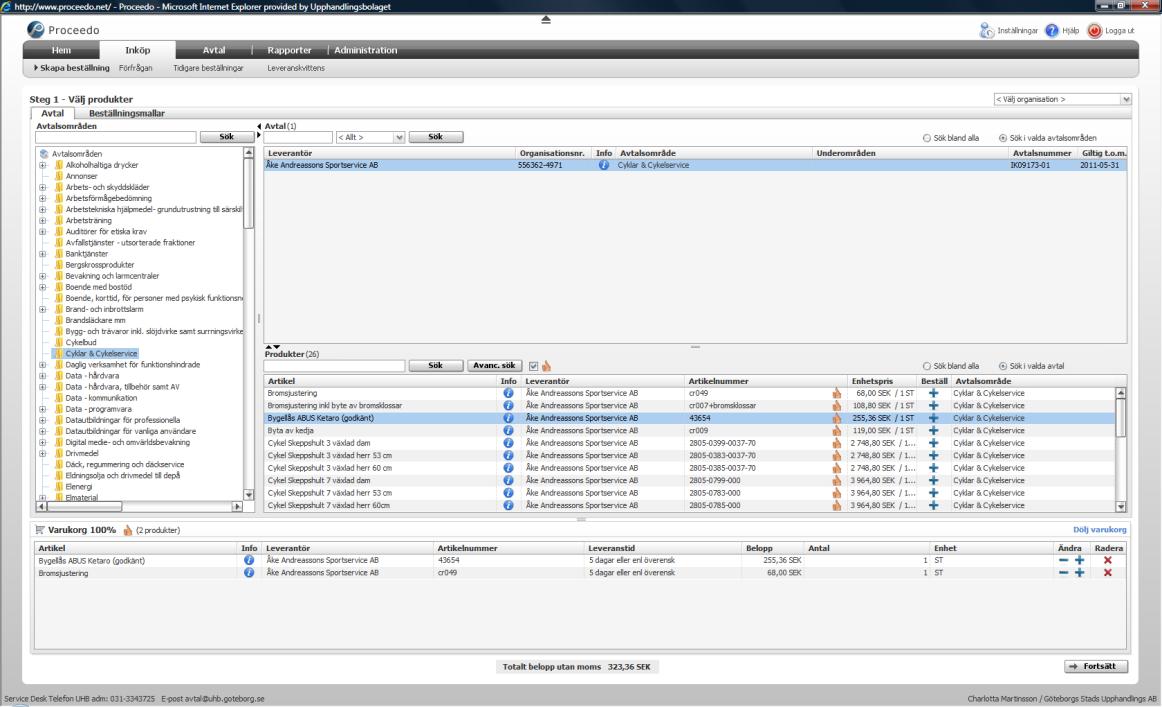1162x707 pixels.
Task: Expand the Banktjänster tree node
Action: click(43, 254)
